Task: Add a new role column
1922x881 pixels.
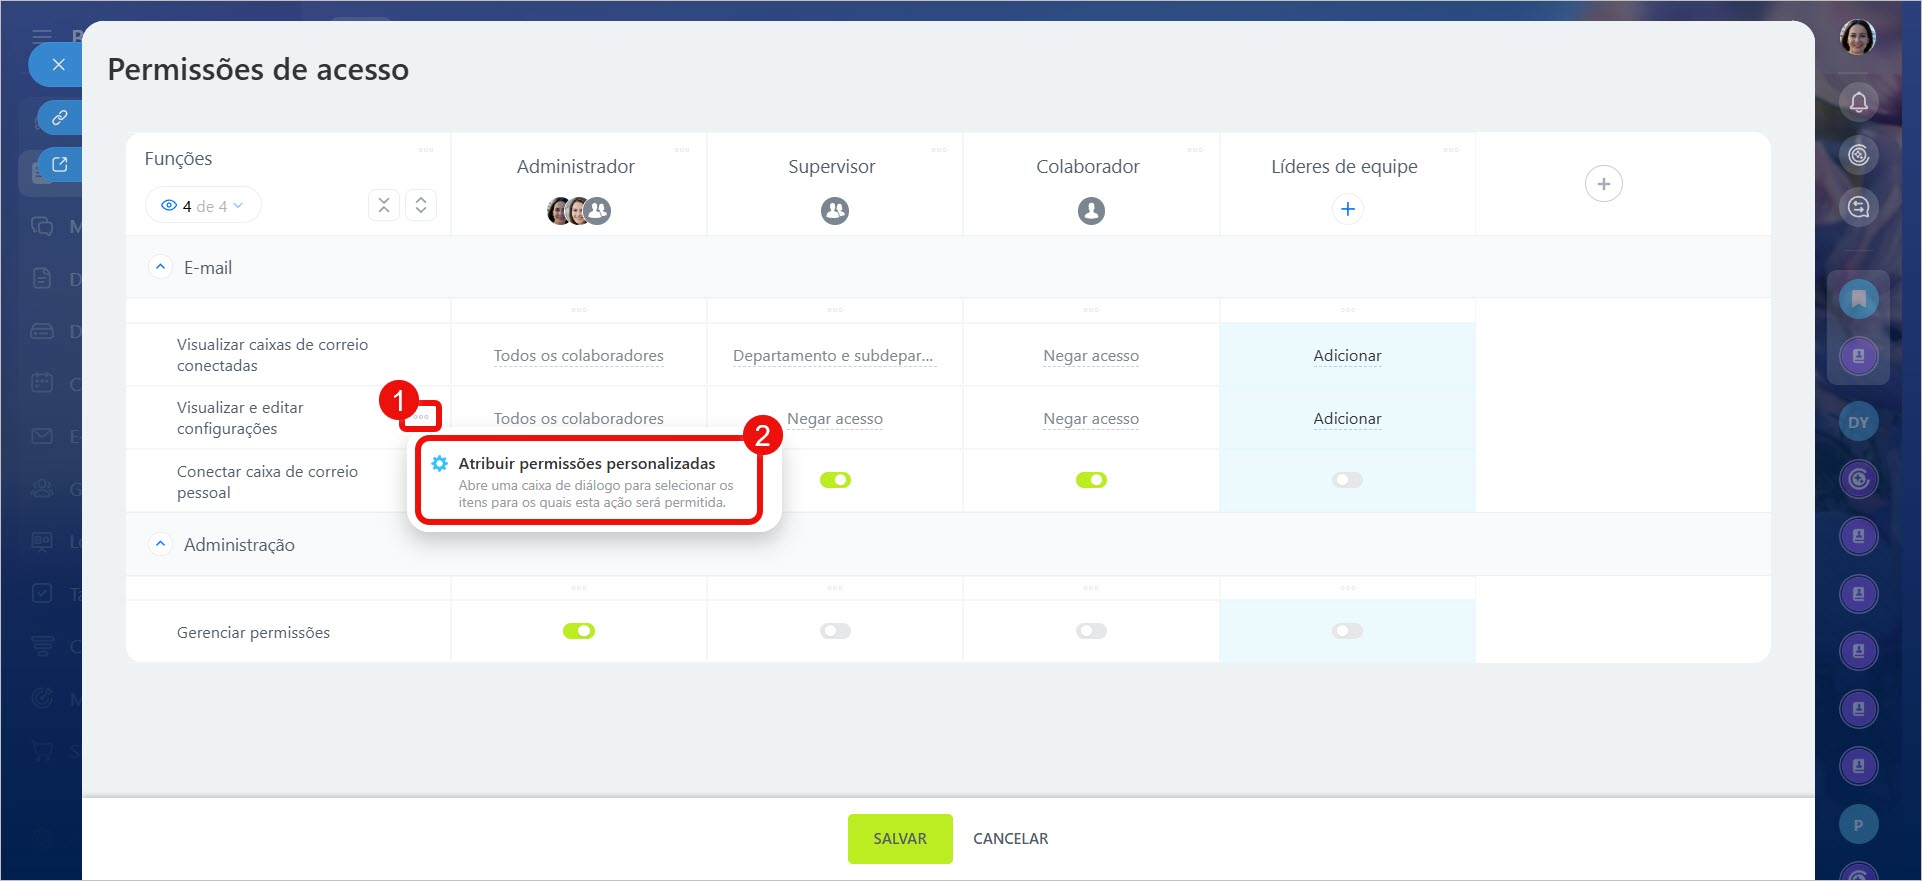Action: pyautogui.click(x=1603, y=184)
